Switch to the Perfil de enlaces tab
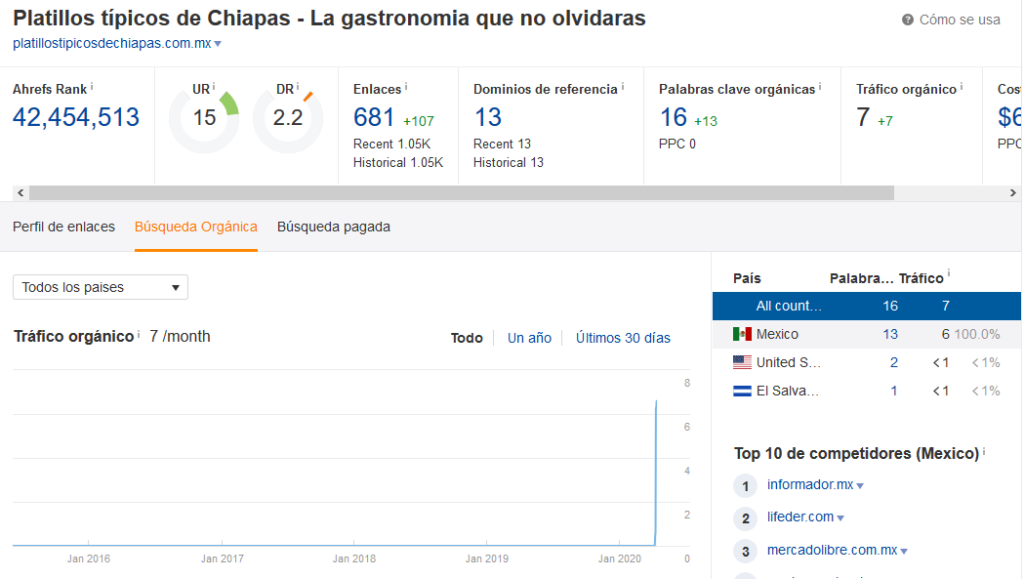Viewport: 1024px width, 579px height. click(x=63, y=227)
